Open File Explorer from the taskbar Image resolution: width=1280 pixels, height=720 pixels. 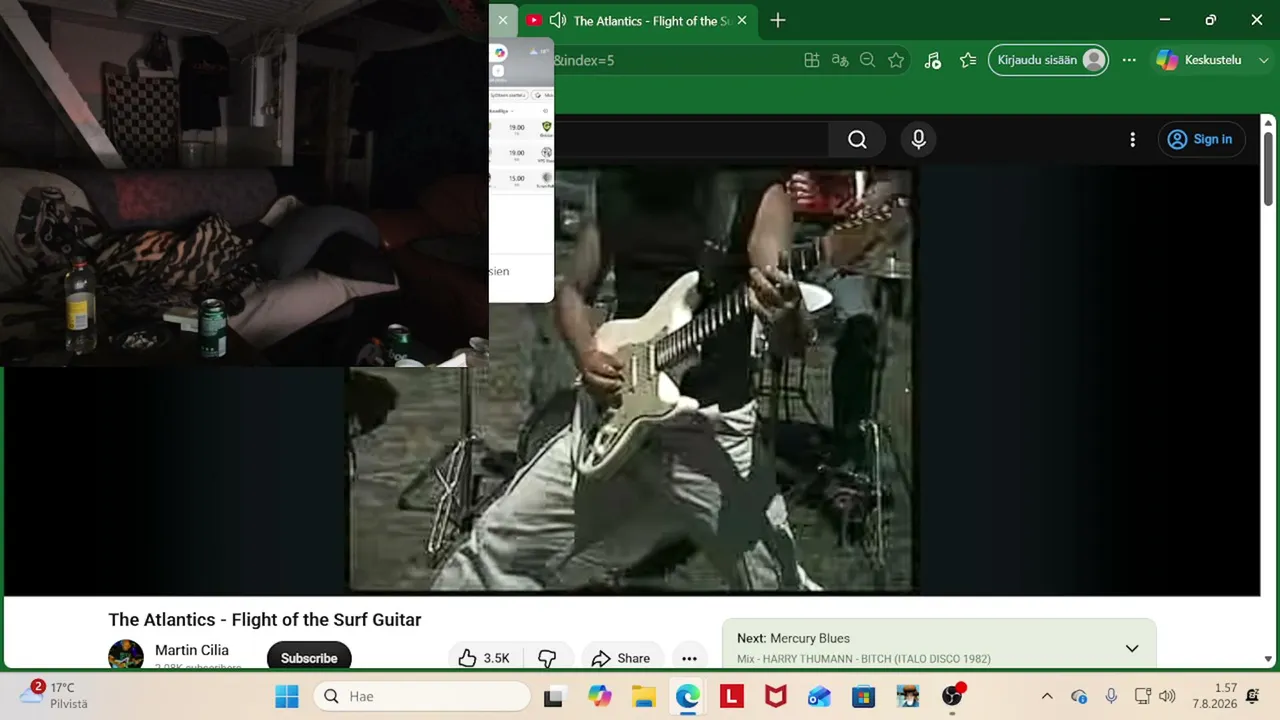(643, 696)
